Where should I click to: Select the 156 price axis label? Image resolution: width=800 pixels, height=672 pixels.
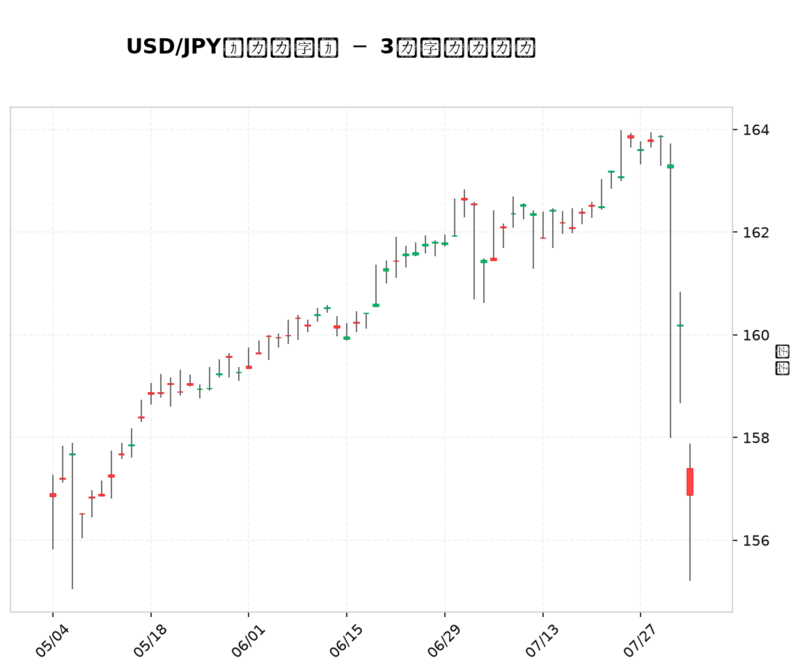click(x=756, y=540)
